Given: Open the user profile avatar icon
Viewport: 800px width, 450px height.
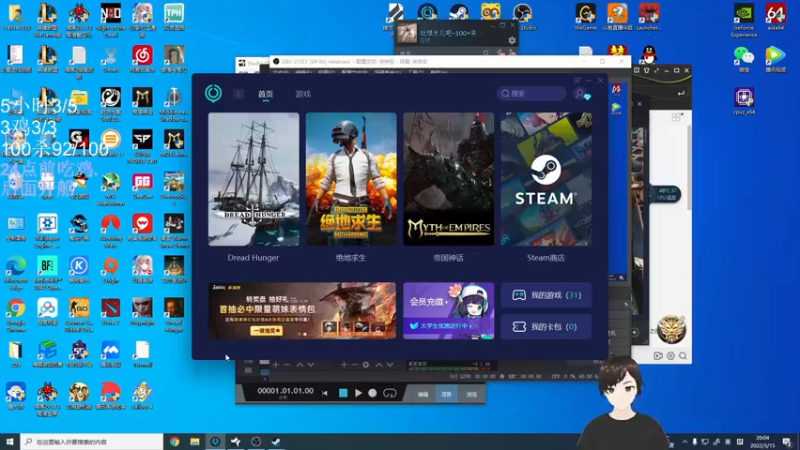Looking at the screenshot, I should click(x=581, y=94).
